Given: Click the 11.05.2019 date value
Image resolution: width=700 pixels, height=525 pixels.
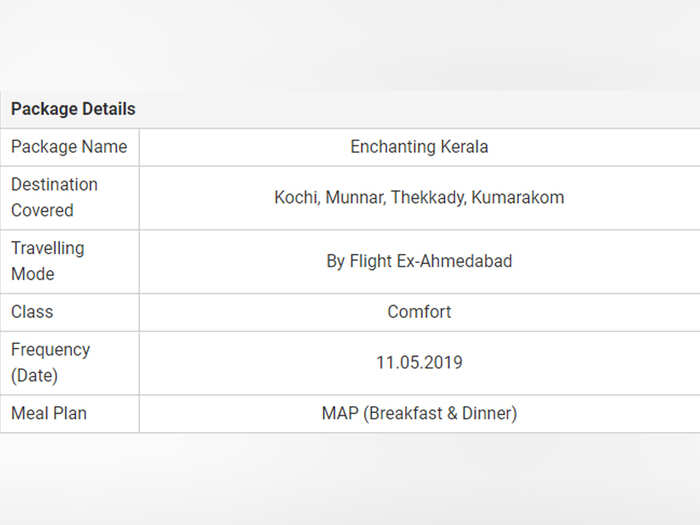Looking at the screenshot, I should 419,362.
